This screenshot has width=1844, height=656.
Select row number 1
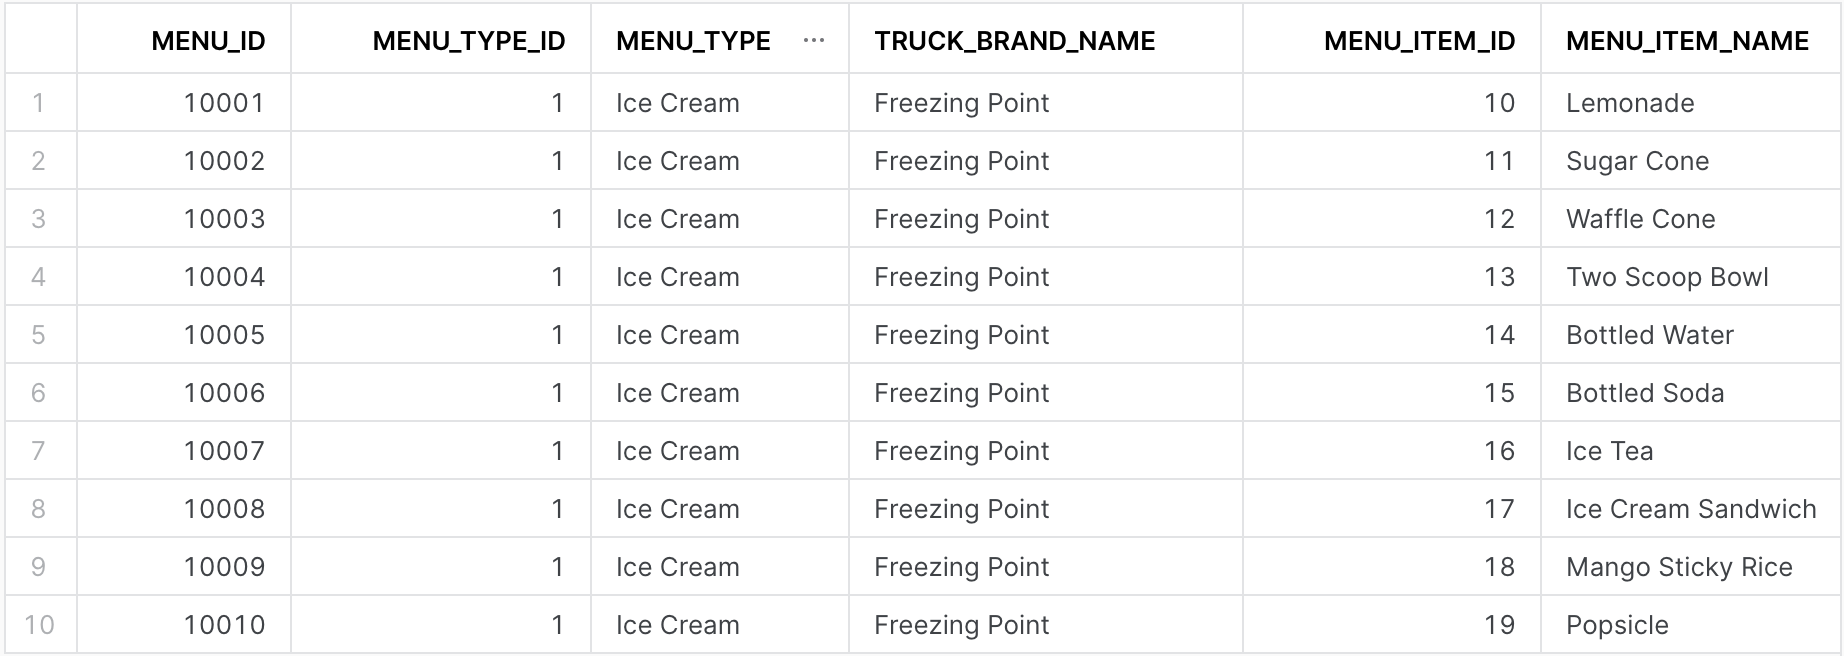click(39, 103)
